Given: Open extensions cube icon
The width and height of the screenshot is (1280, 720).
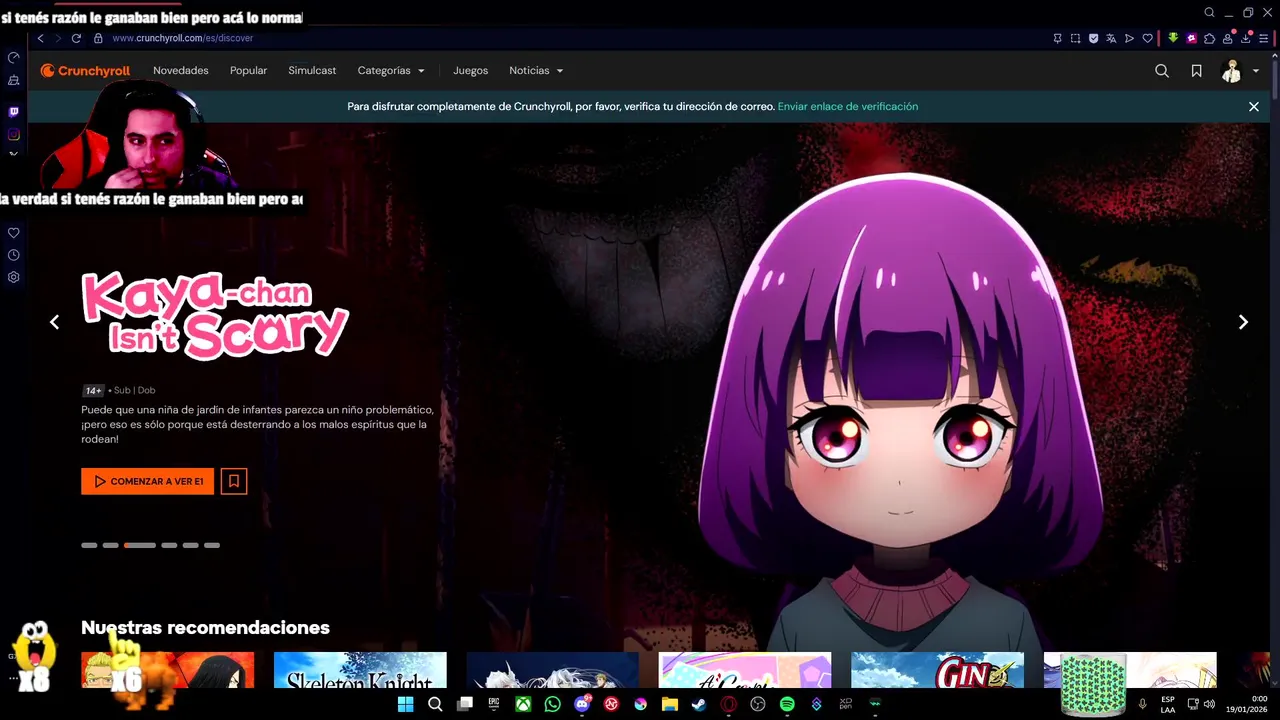Looking at the screenshot, I should pyautogui.click(x=1210, y=38).
